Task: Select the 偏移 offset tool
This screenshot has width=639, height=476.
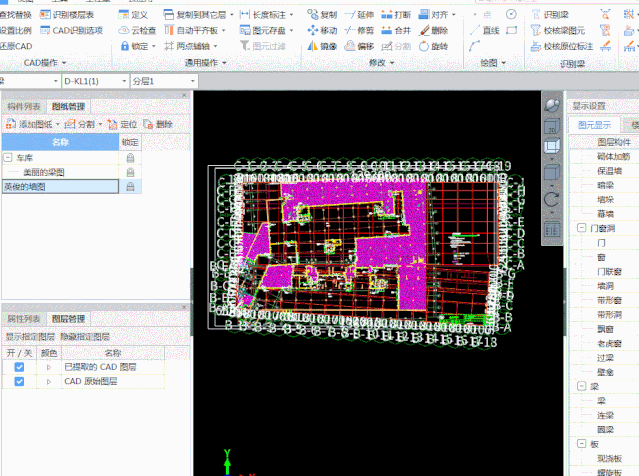Action: (x=359, y=46)
